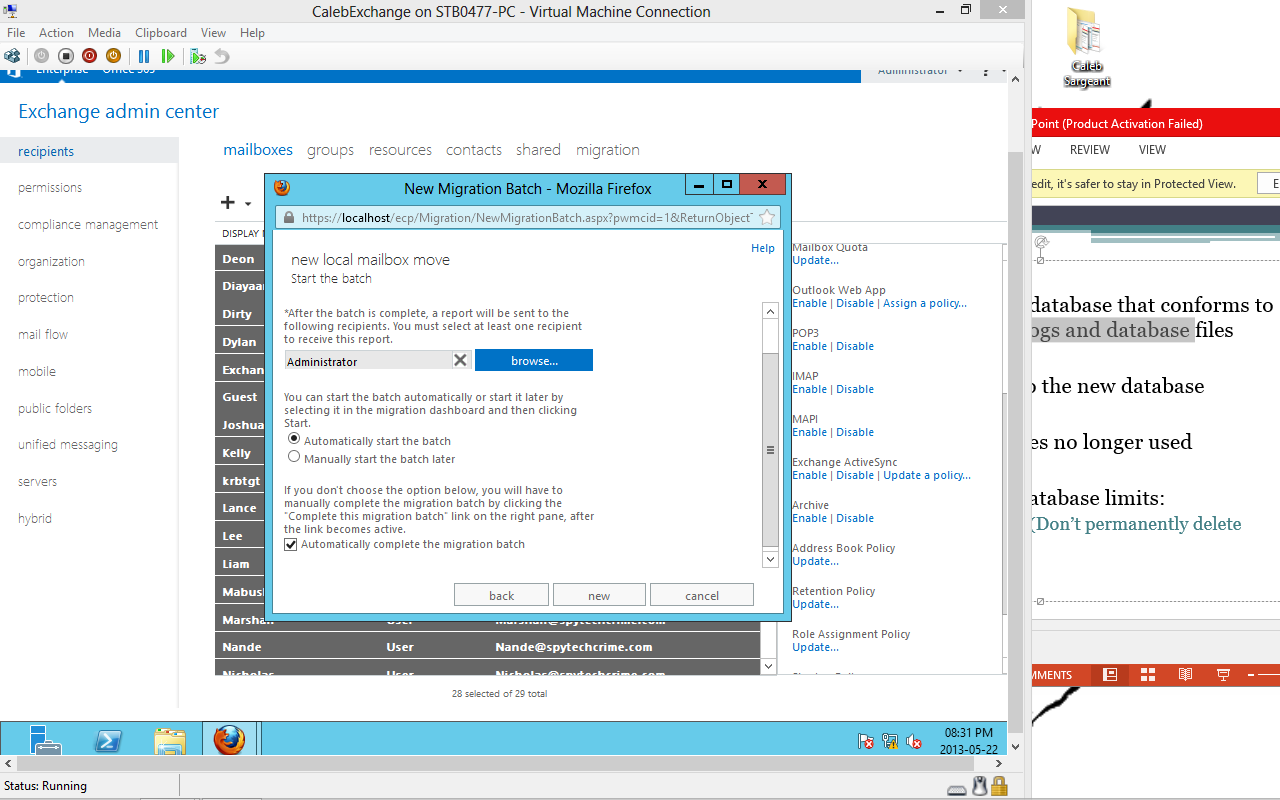Click the green Reset VM icon
The width and height of the screenshot is (1280, 800).
[168, 56]
